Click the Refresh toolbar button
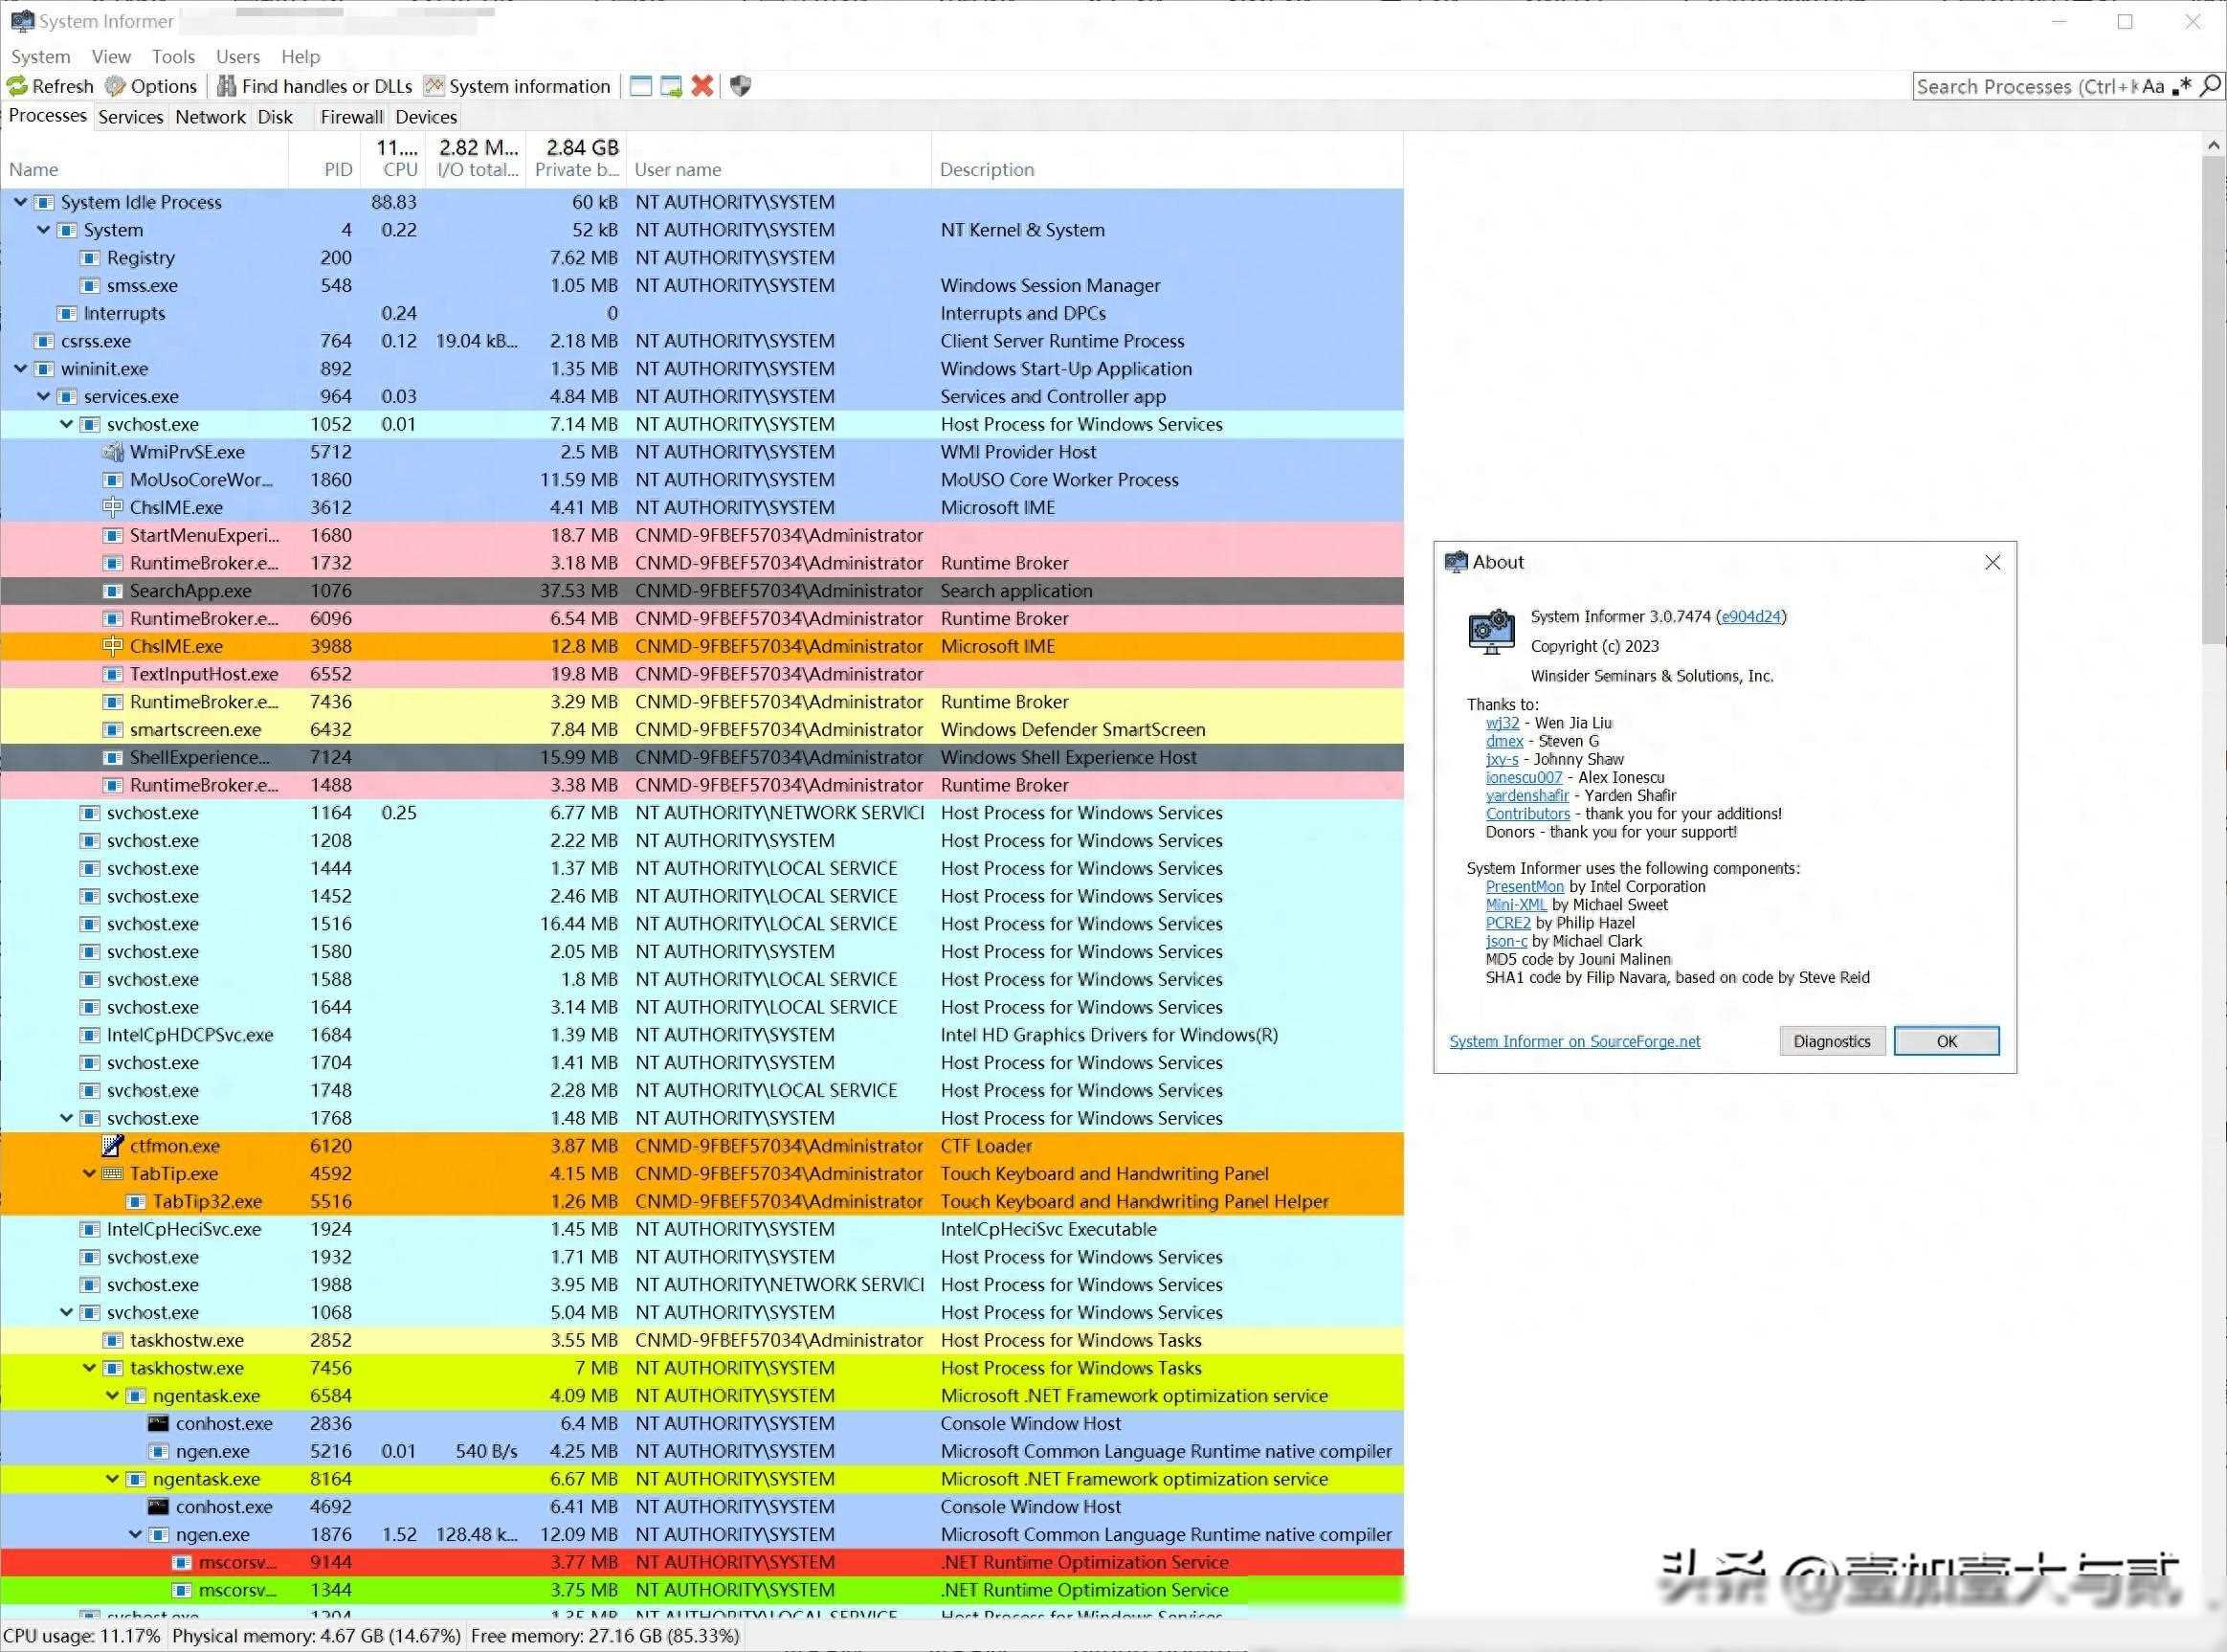The image size is (2227, 1652). click(50, 86)
